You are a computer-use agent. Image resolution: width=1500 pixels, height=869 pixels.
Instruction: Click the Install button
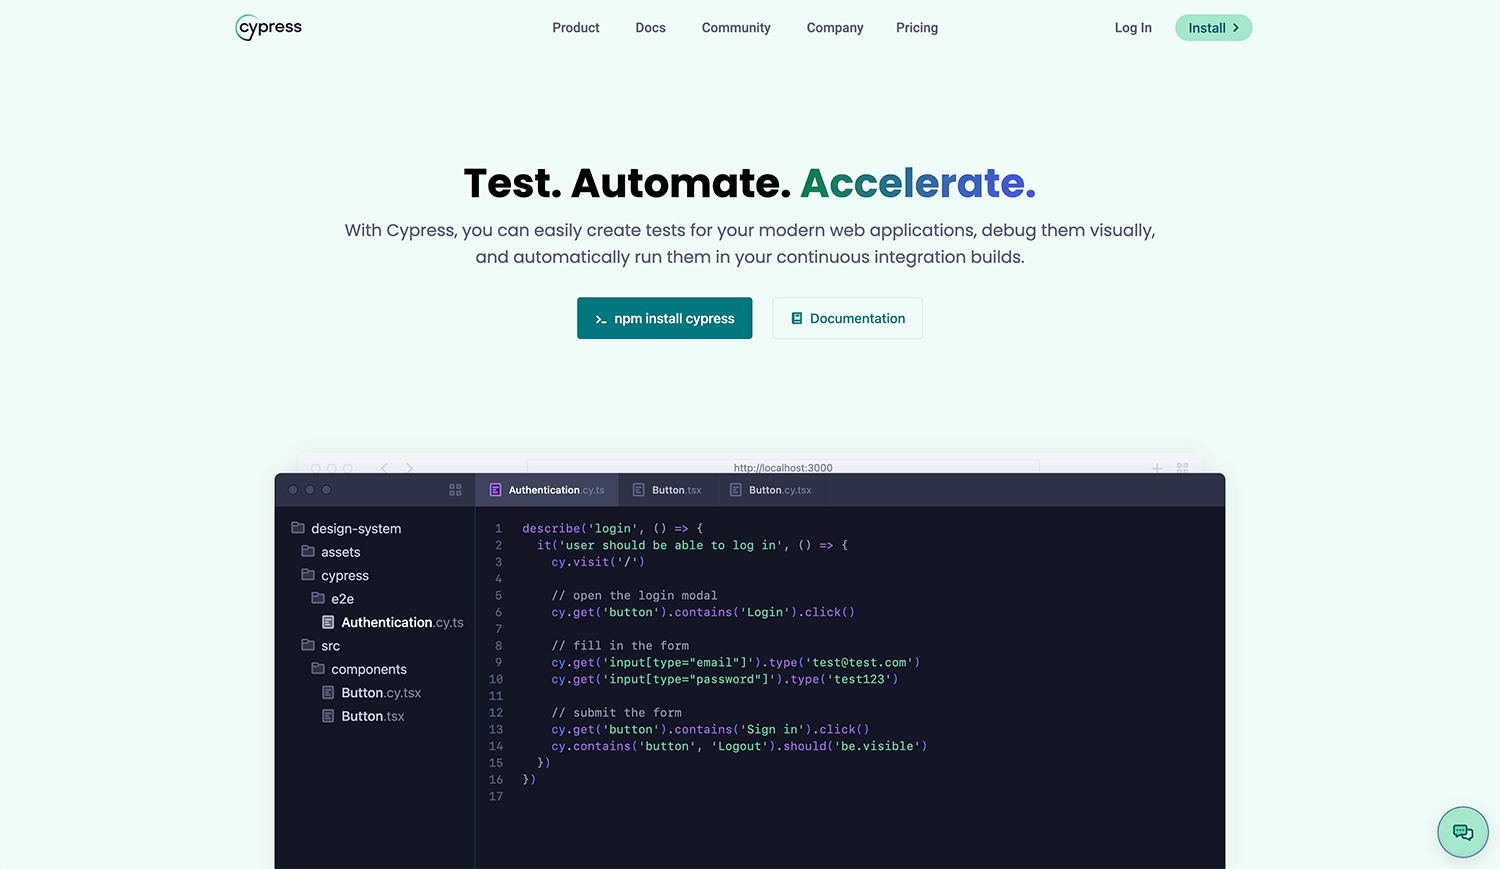[x=1213, y=28]
